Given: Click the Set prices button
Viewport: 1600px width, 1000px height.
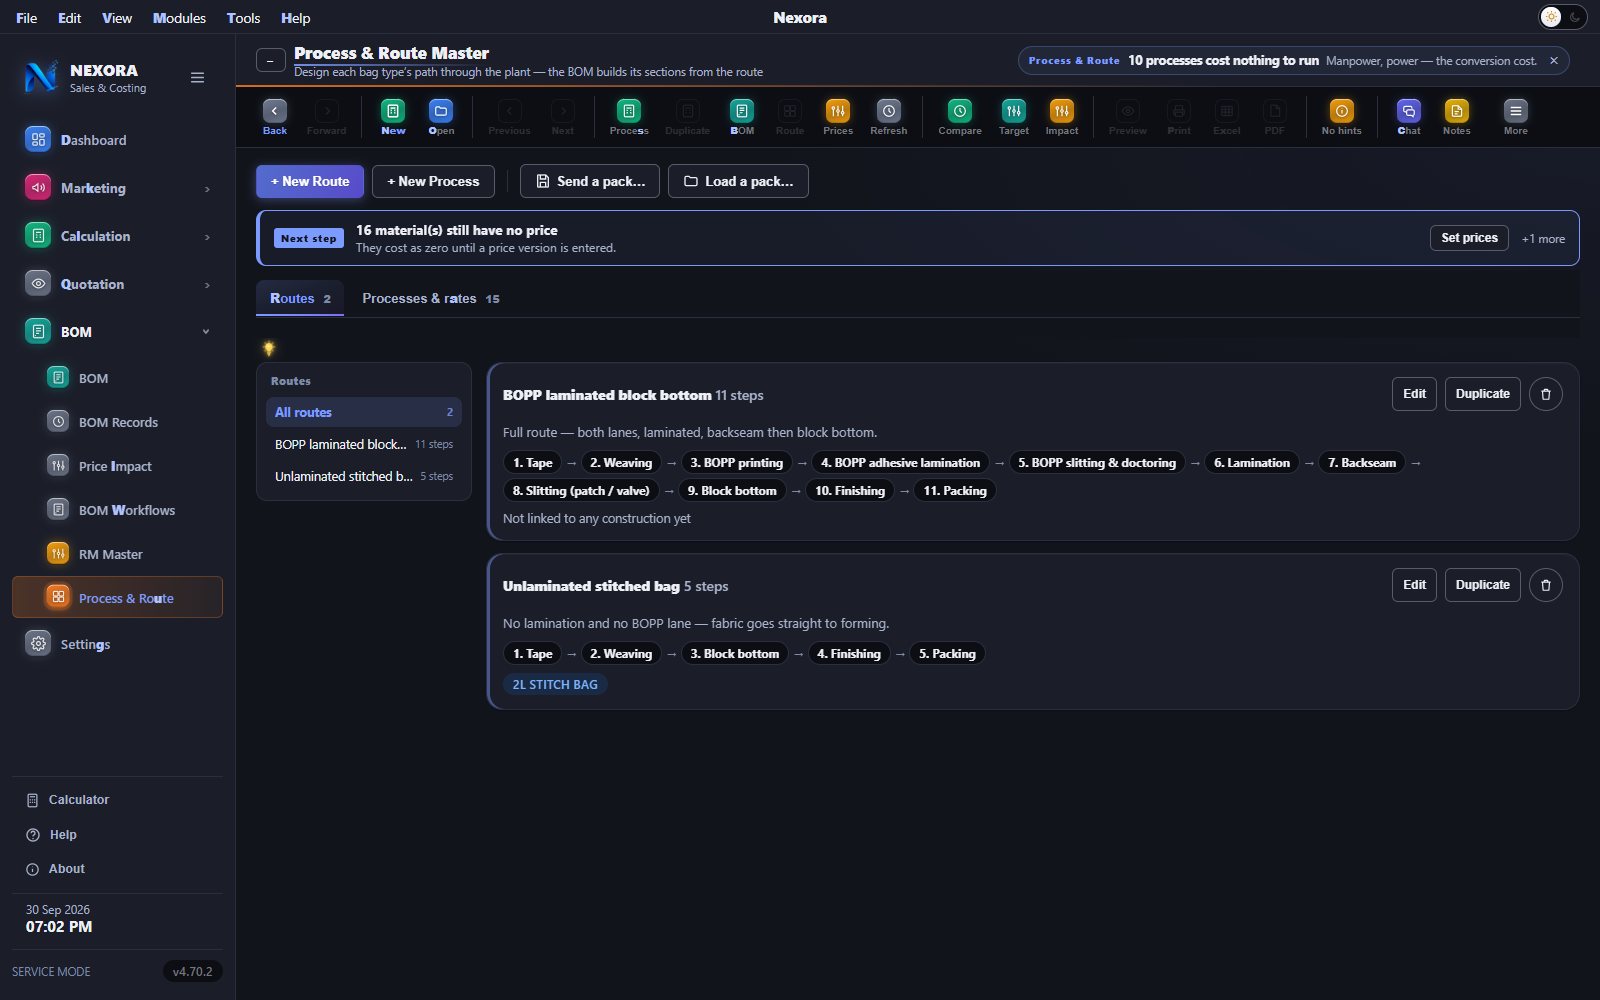Looking at the screenshot, I should coord(1469,238).
